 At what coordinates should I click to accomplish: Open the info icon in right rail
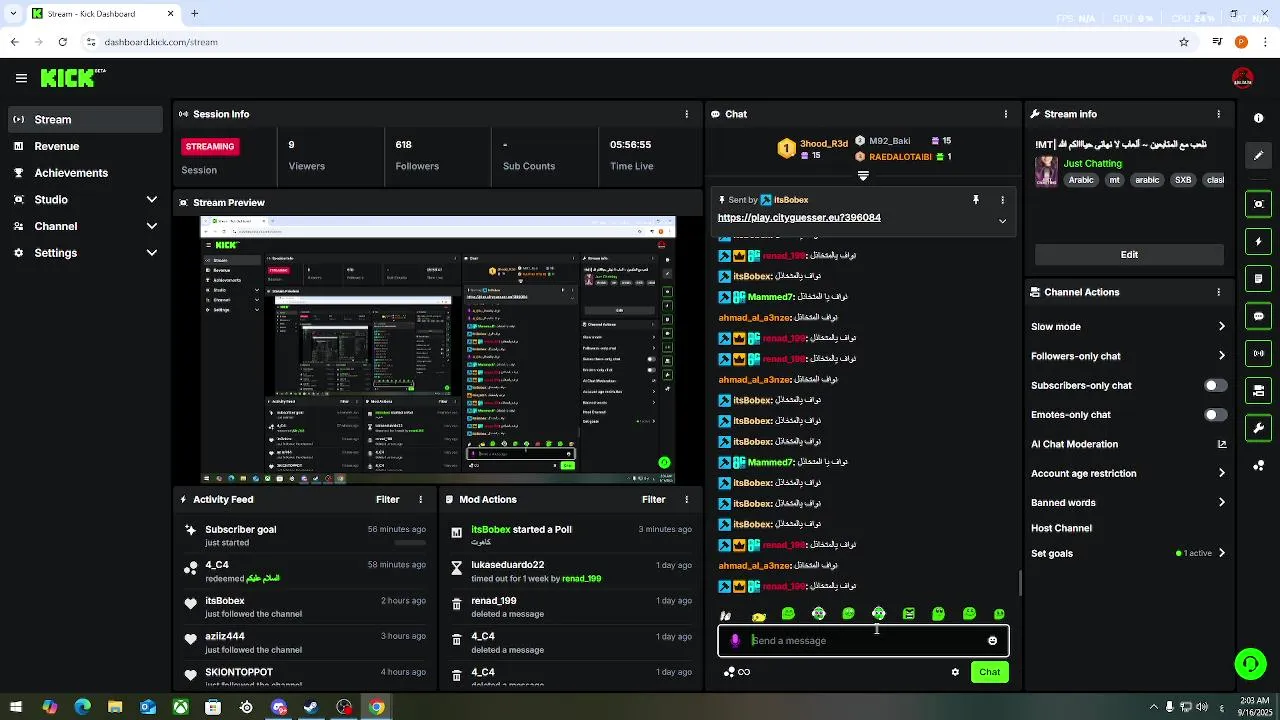pos(1258,118)
